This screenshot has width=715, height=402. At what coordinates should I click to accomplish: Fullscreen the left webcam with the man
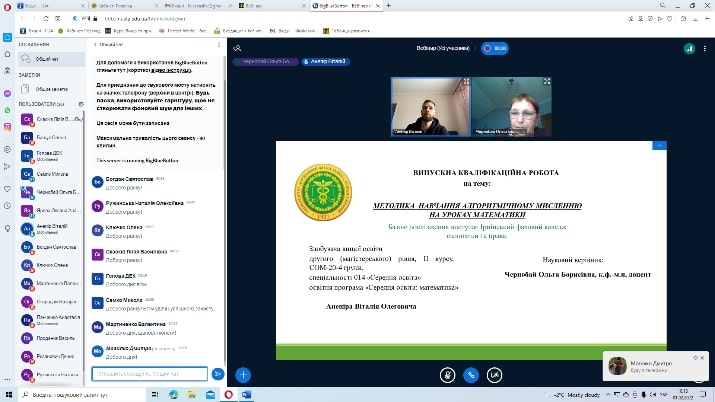coord(466,82)
